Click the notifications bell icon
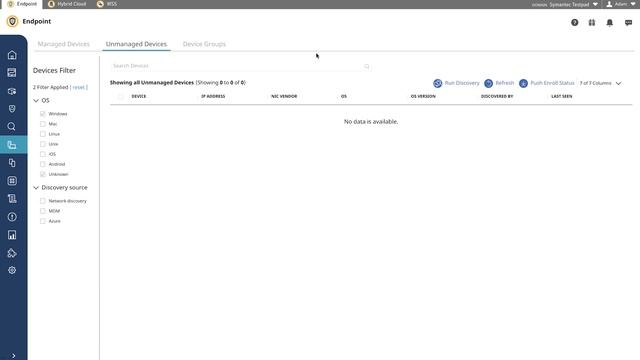This screenshot has height=360, width=640. point(609,22)
